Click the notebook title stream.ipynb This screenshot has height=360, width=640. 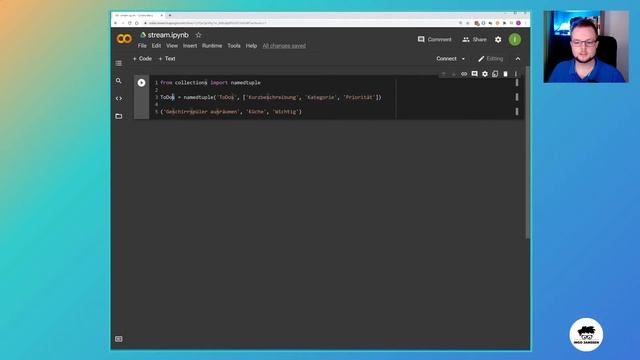click(168, 35)
